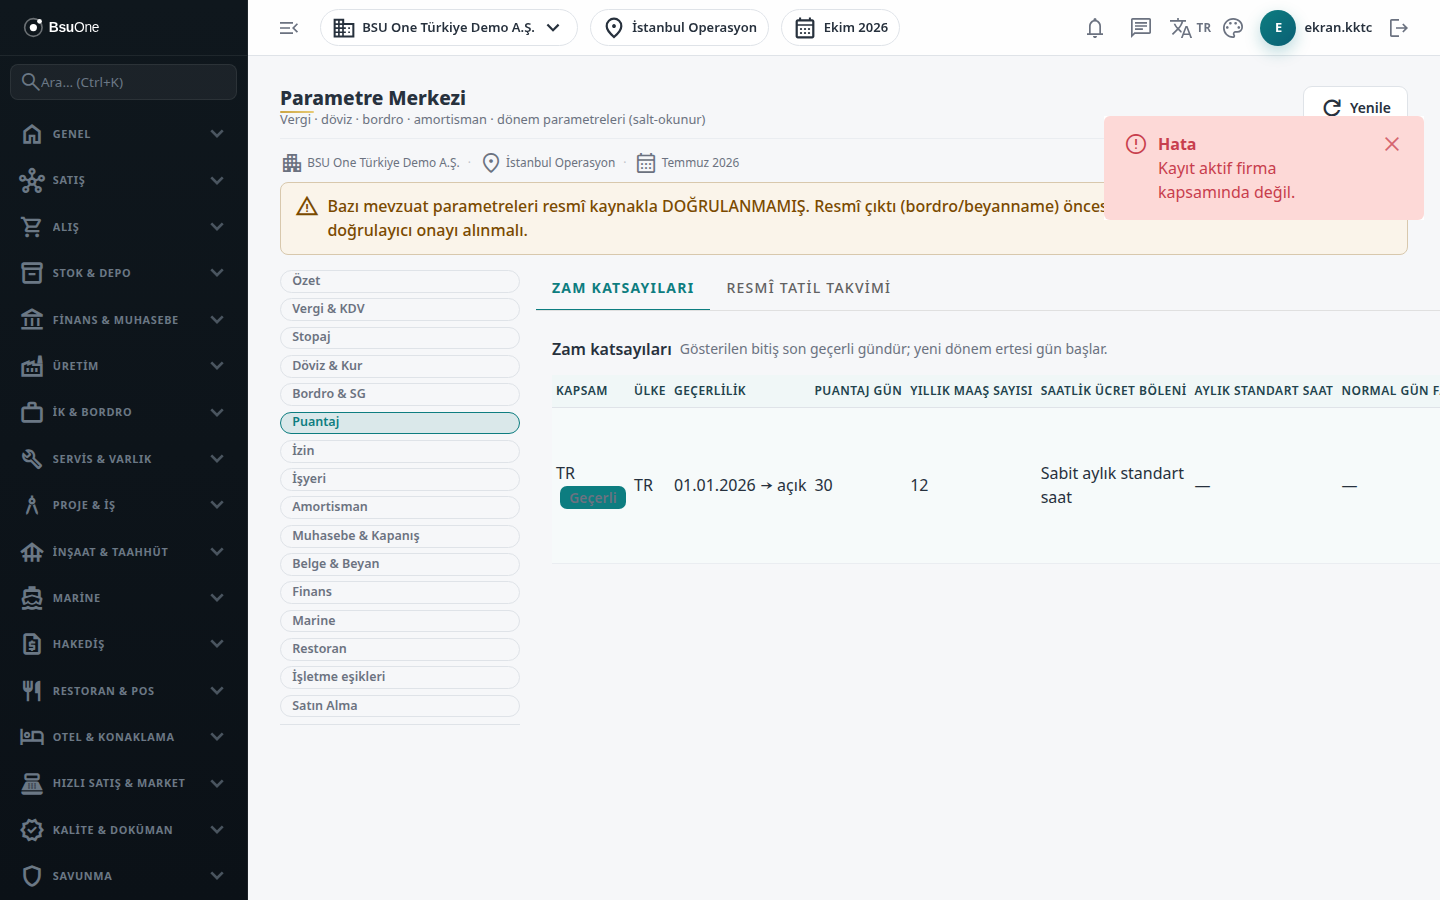Image resolution: width=1440 pixels, height=900 pixels.
Task: Open the Stok & Depo archive icon
Action: (x=32, y=273)
